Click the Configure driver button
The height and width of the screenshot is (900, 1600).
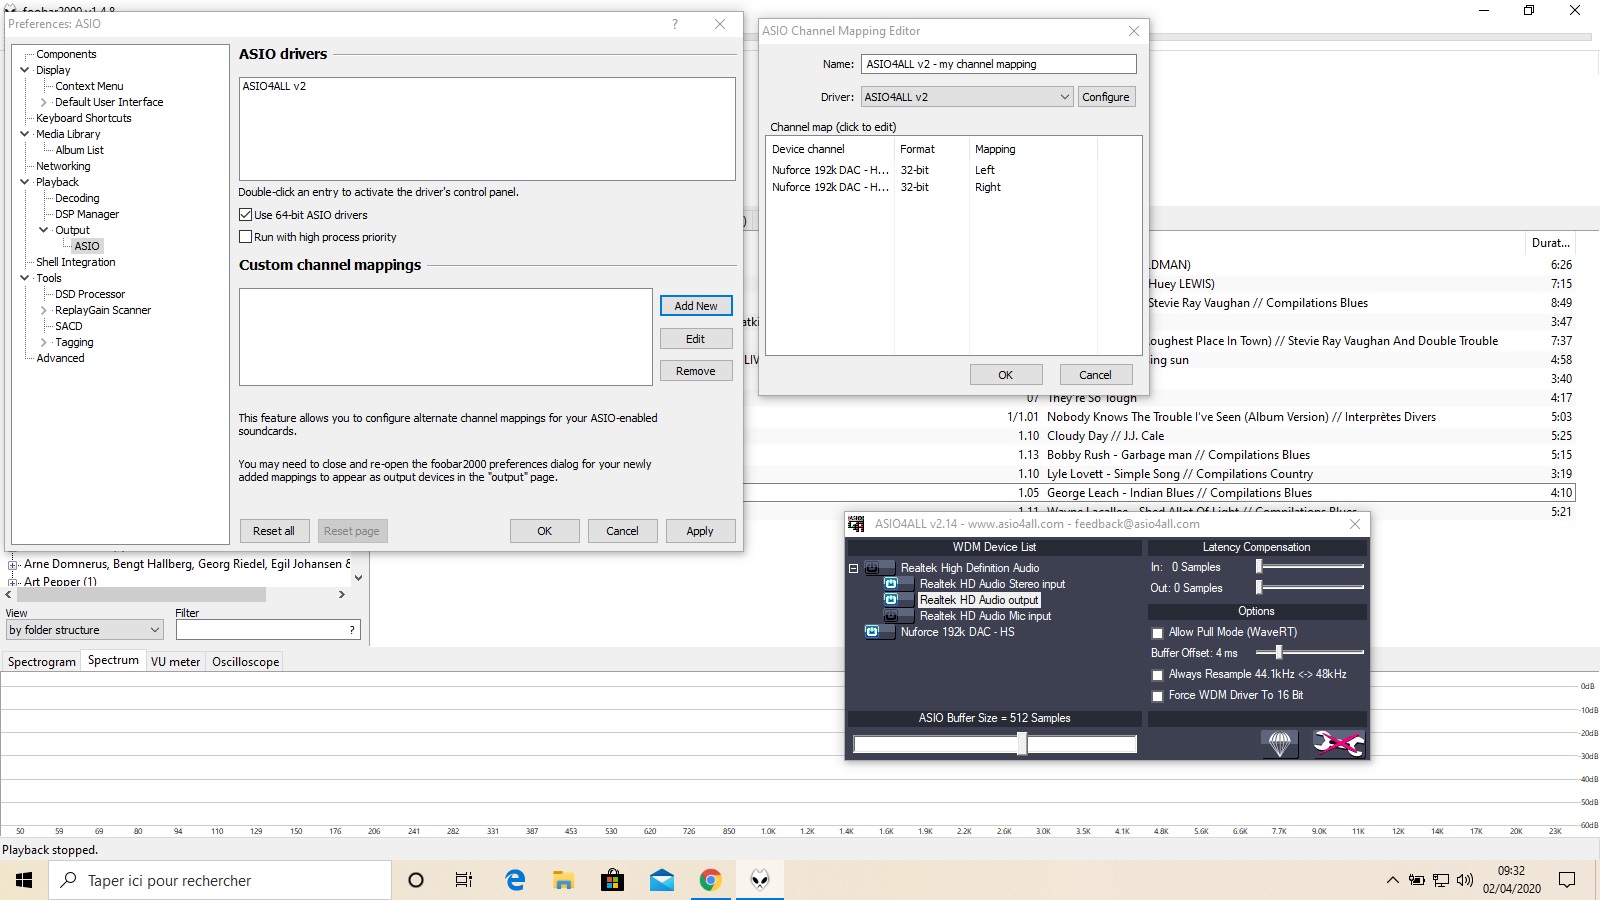(x=1106, y=97)
